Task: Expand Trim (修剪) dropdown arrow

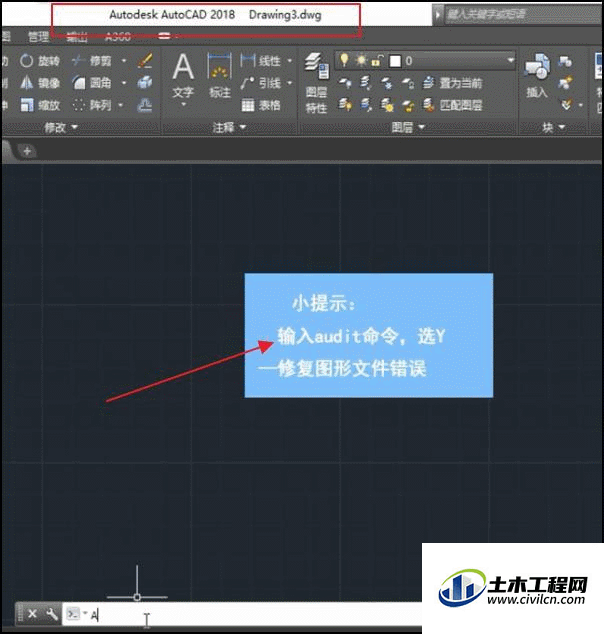Action: point(123,61)
